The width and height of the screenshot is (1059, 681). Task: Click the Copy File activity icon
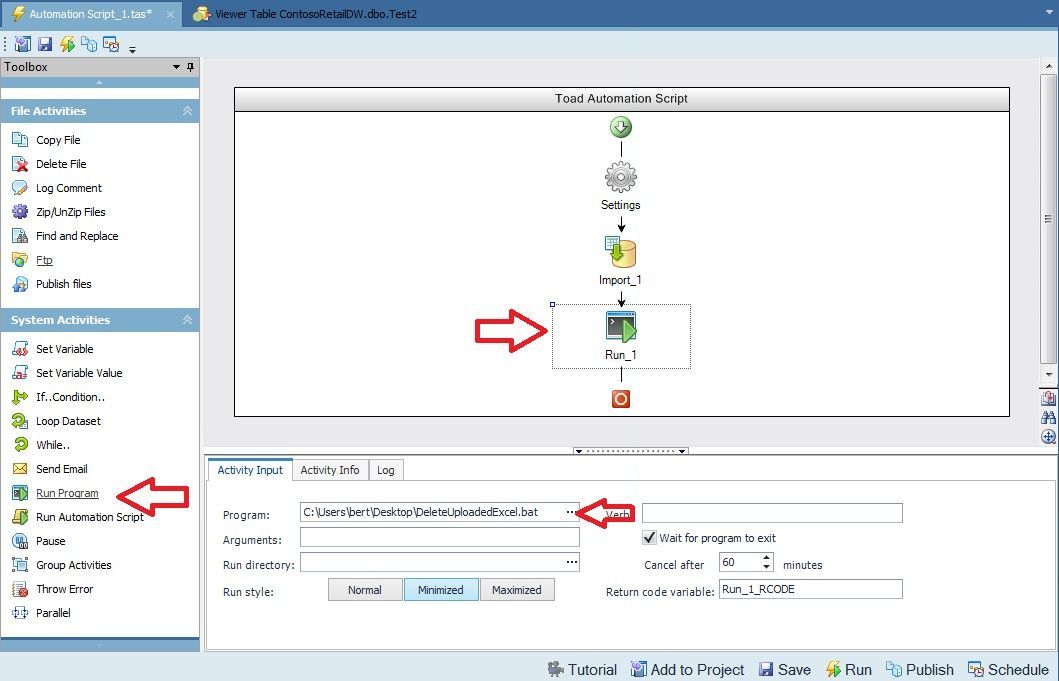tap(20, 140)
